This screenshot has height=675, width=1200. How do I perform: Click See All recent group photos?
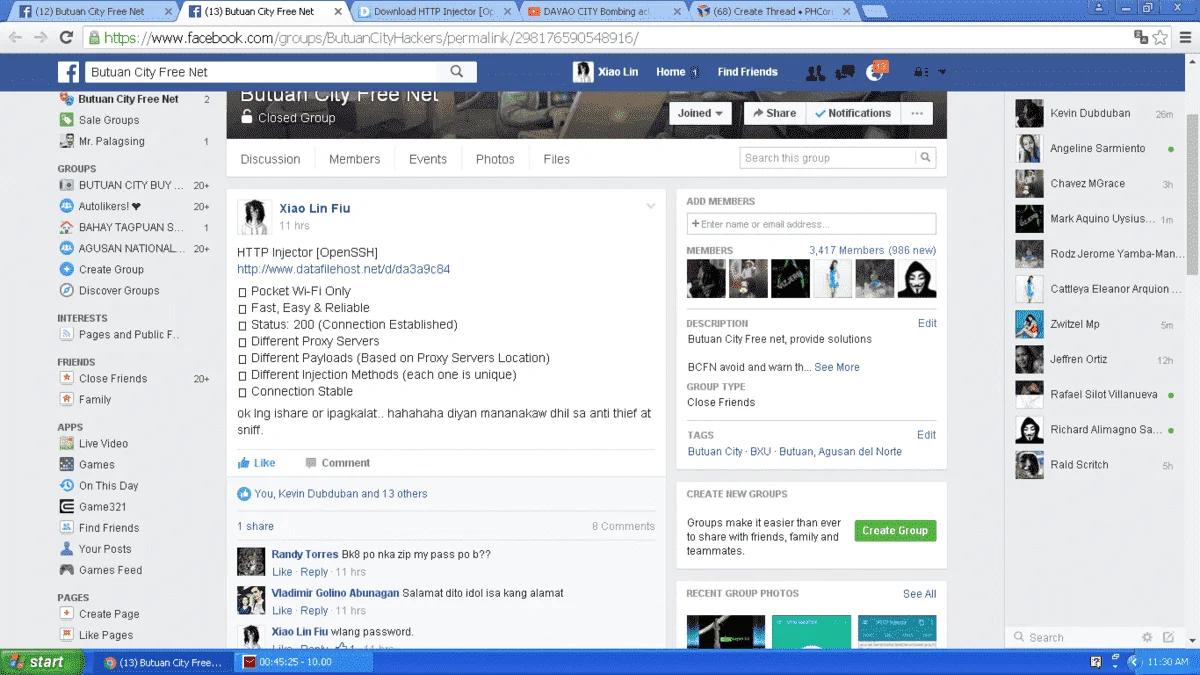919,594
